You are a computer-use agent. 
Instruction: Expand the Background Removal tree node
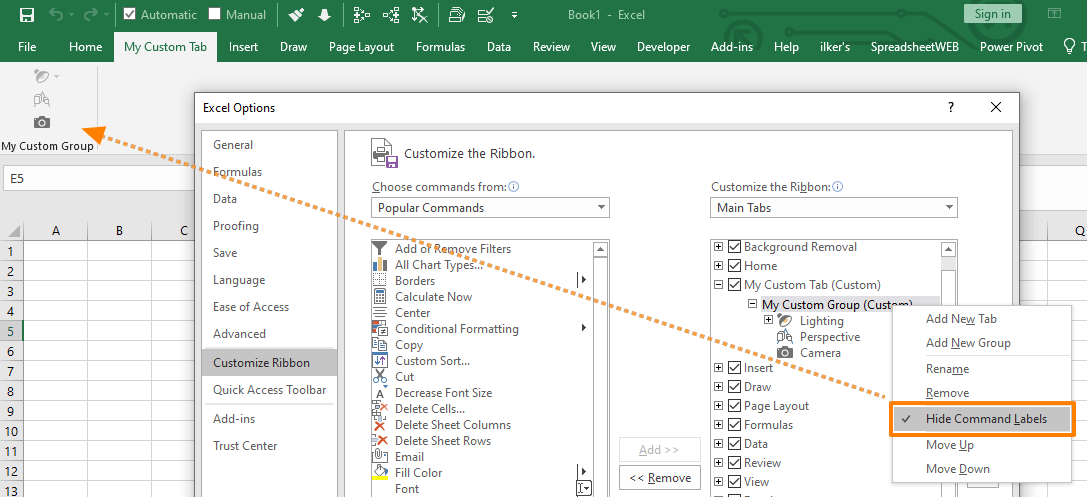[719, 247]
